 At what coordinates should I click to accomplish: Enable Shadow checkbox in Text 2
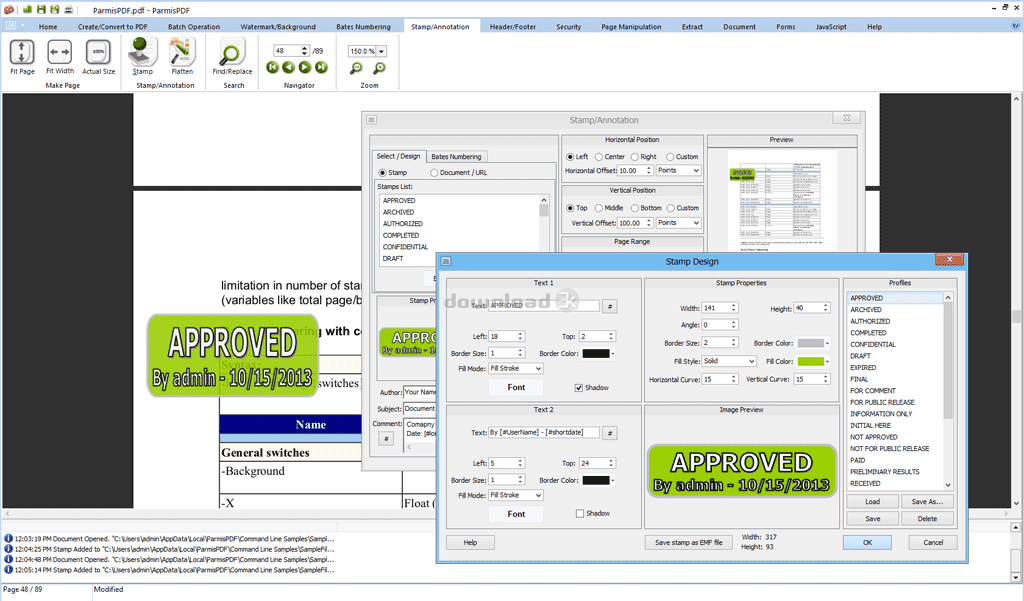click(580, 513)
